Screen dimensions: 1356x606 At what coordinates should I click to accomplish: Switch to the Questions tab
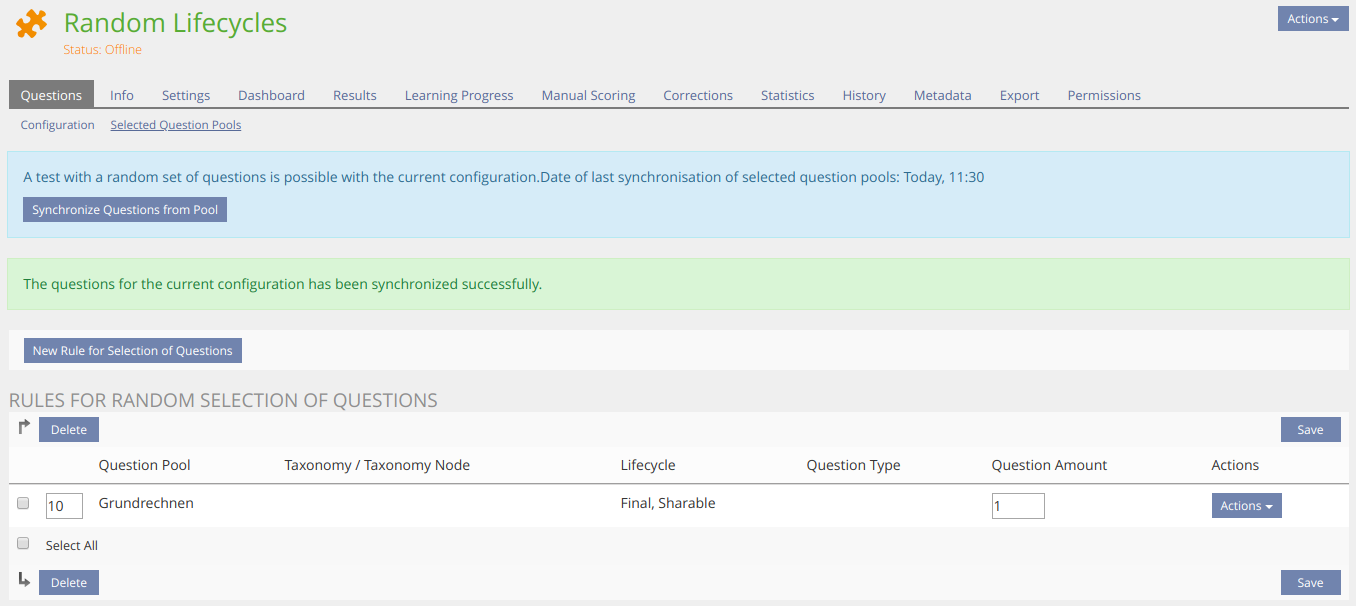(51, 95)
